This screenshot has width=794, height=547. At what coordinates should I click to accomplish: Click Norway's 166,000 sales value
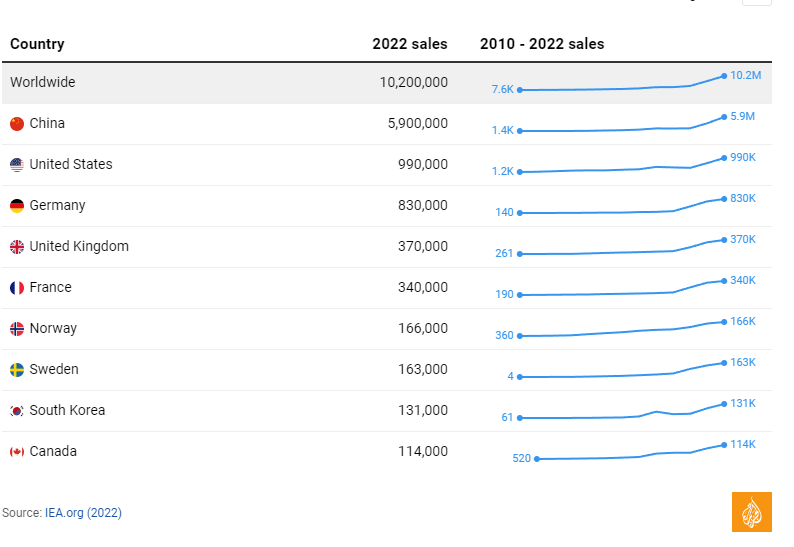pos(423,328)
